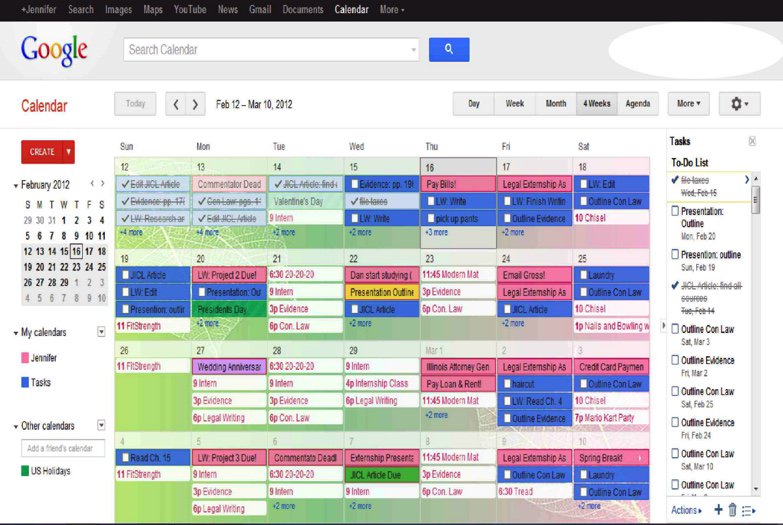Show next month in mini calendar
Image resolution: width=783 pixels, height=525 pixels.
(102, 184)
